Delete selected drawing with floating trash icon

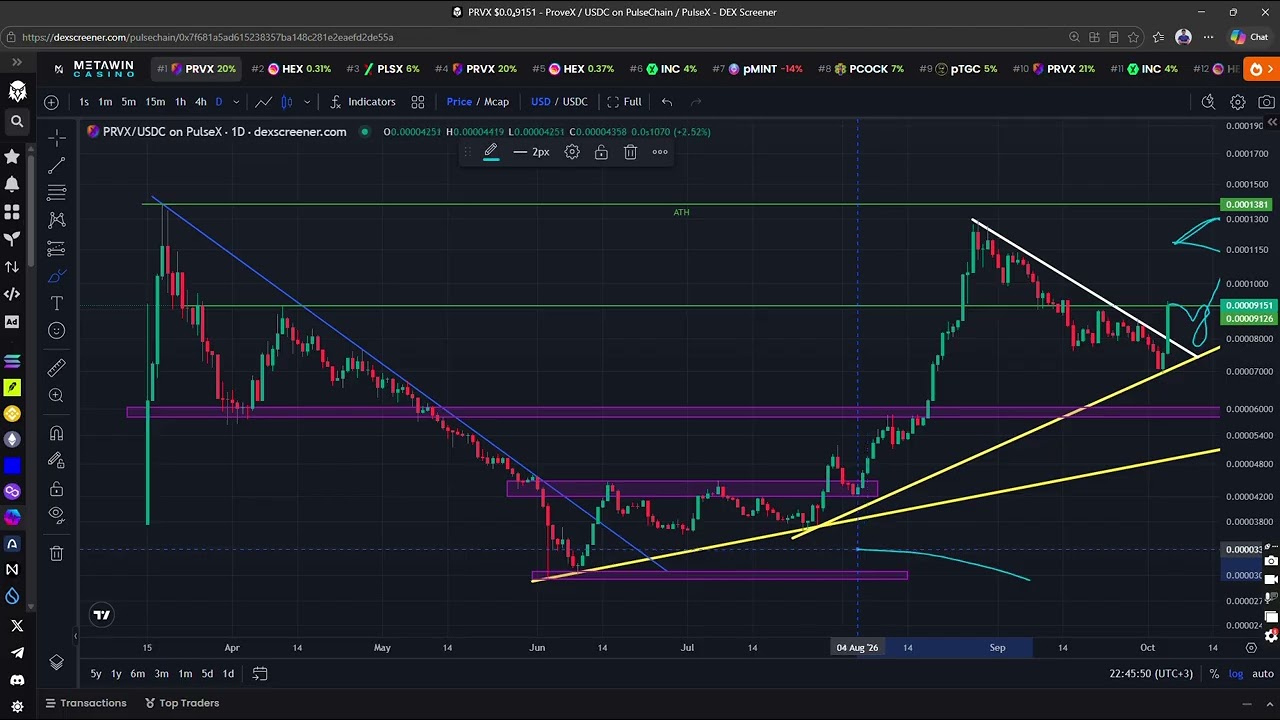(x=630, y=152)
